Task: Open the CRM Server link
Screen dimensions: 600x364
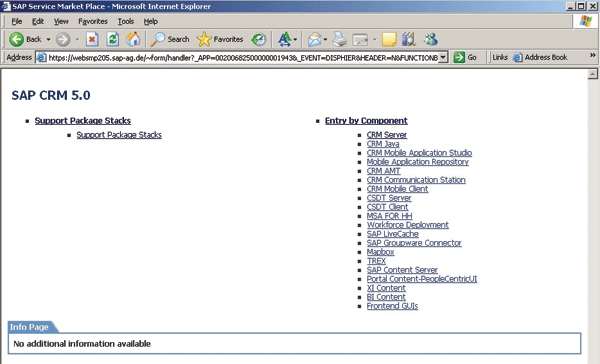Action: tap(386, 135)
